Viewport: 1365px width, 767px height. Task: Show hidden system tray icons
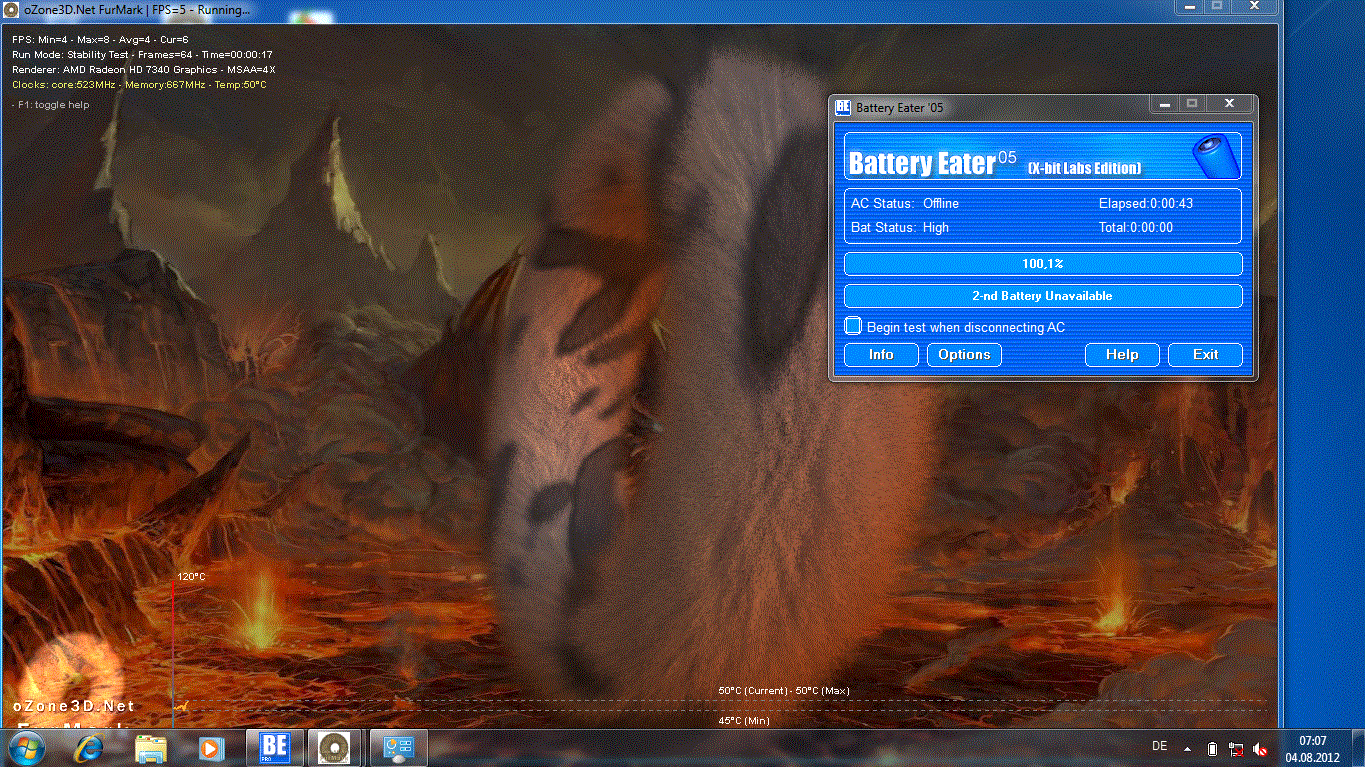pyautogui.click(x=1188, y=748)
